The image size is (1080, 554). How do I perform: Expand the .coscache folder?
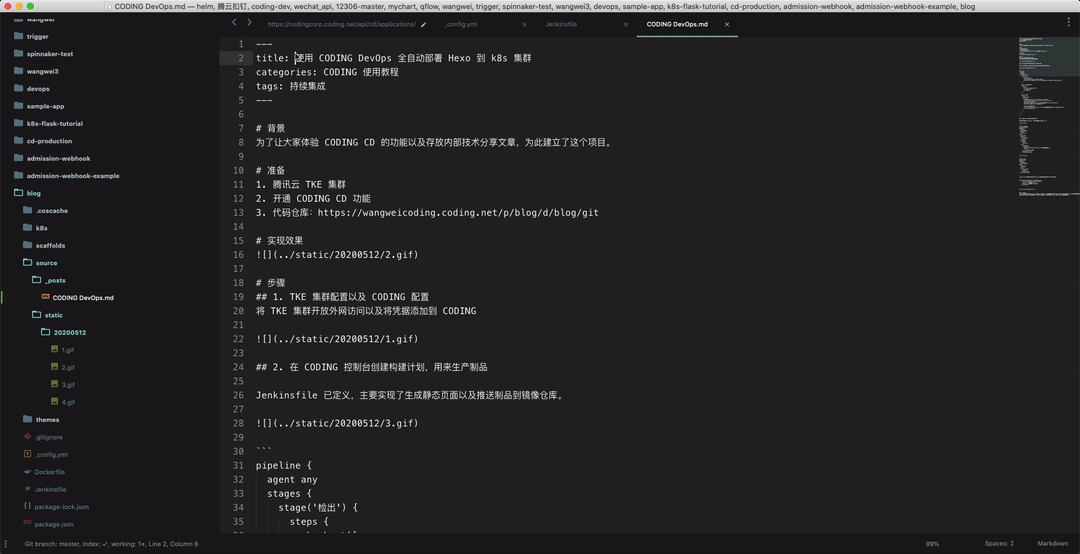tap(28, 210)
